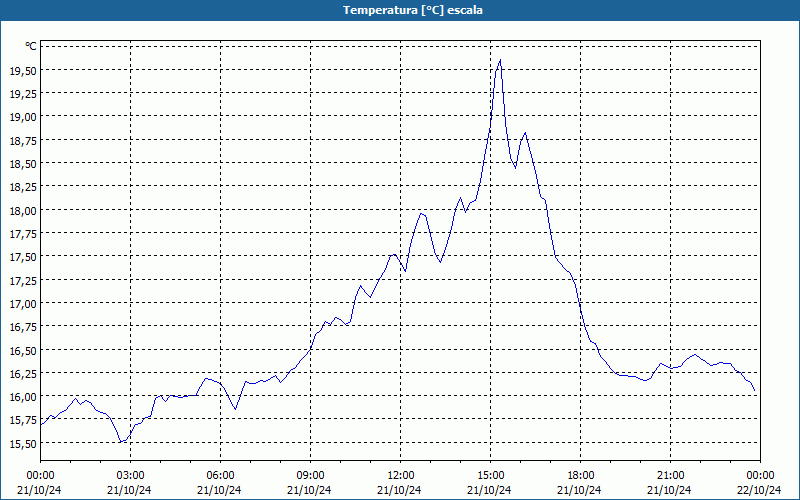
Task: Click the highest peak of the temperature curve
Action: click(x=500, y=60)
